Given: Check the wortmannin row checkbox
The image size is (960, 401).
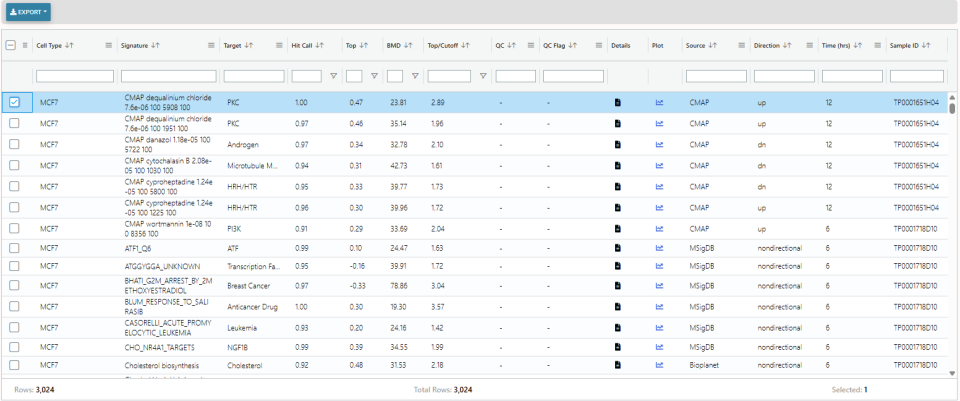Looking at the screenshot, I should (14, 228).
